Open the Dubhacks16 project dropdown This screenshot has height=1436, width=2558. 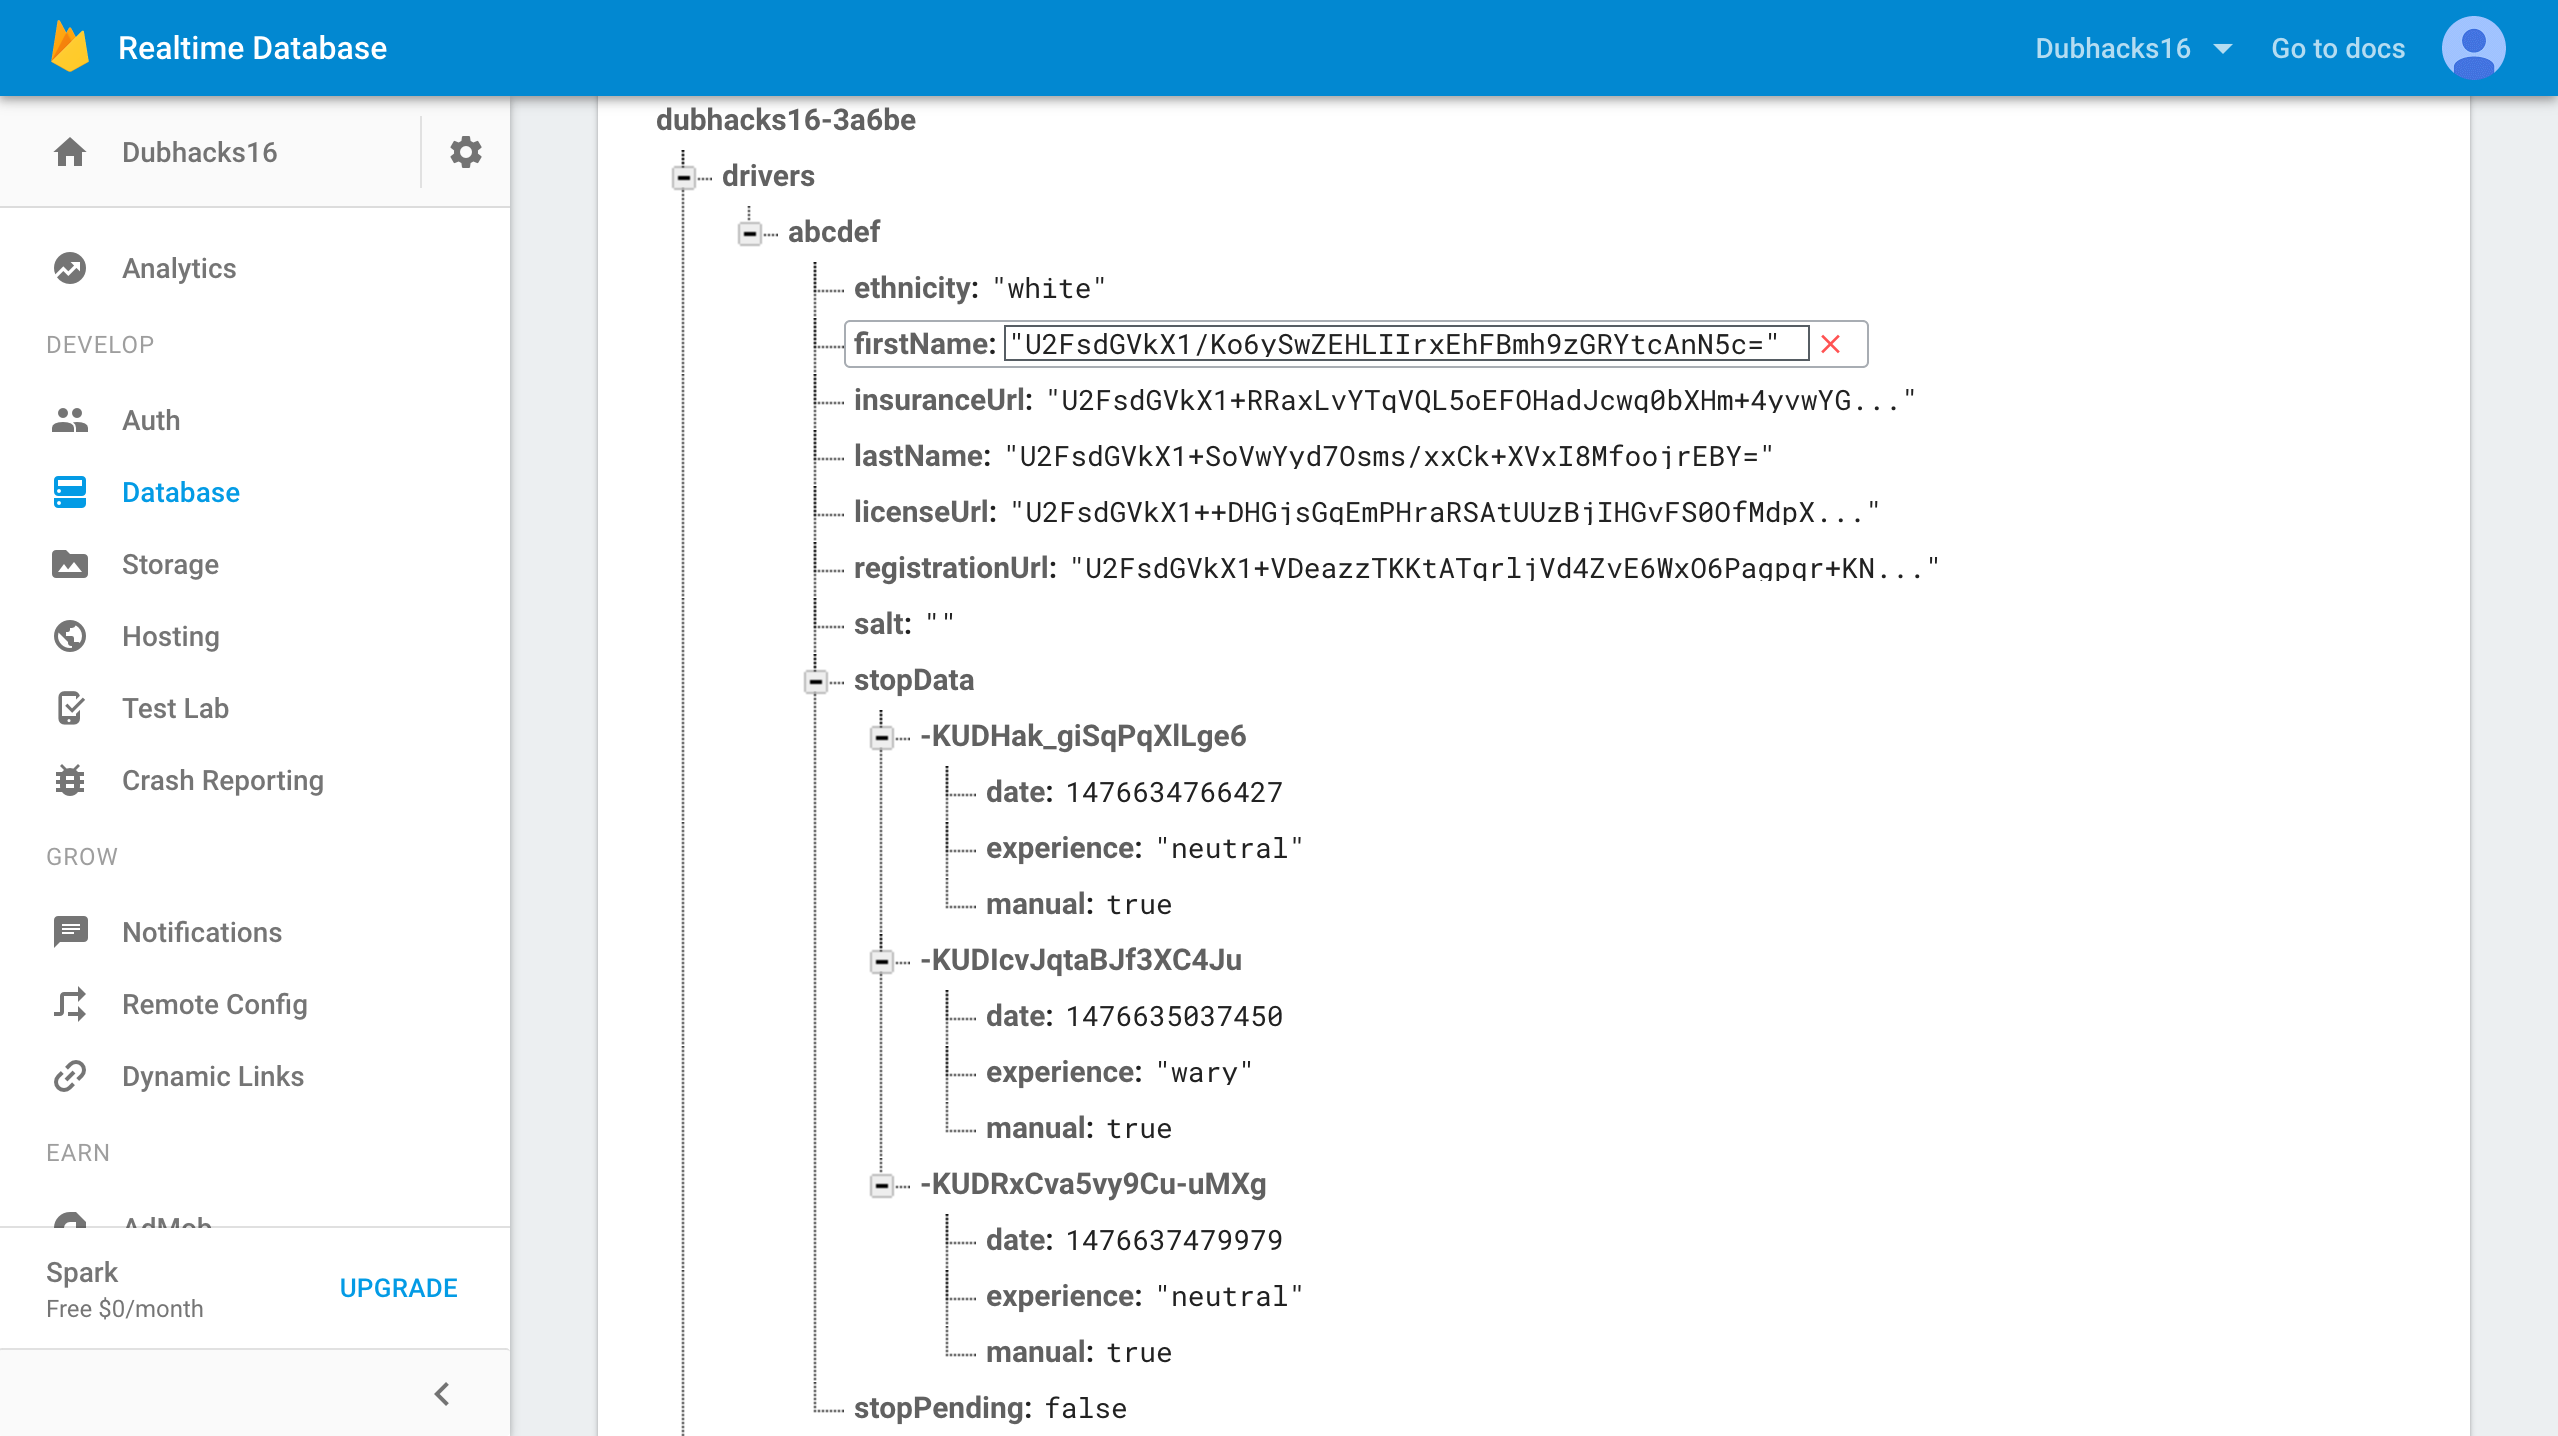[x=2132, y=48]
